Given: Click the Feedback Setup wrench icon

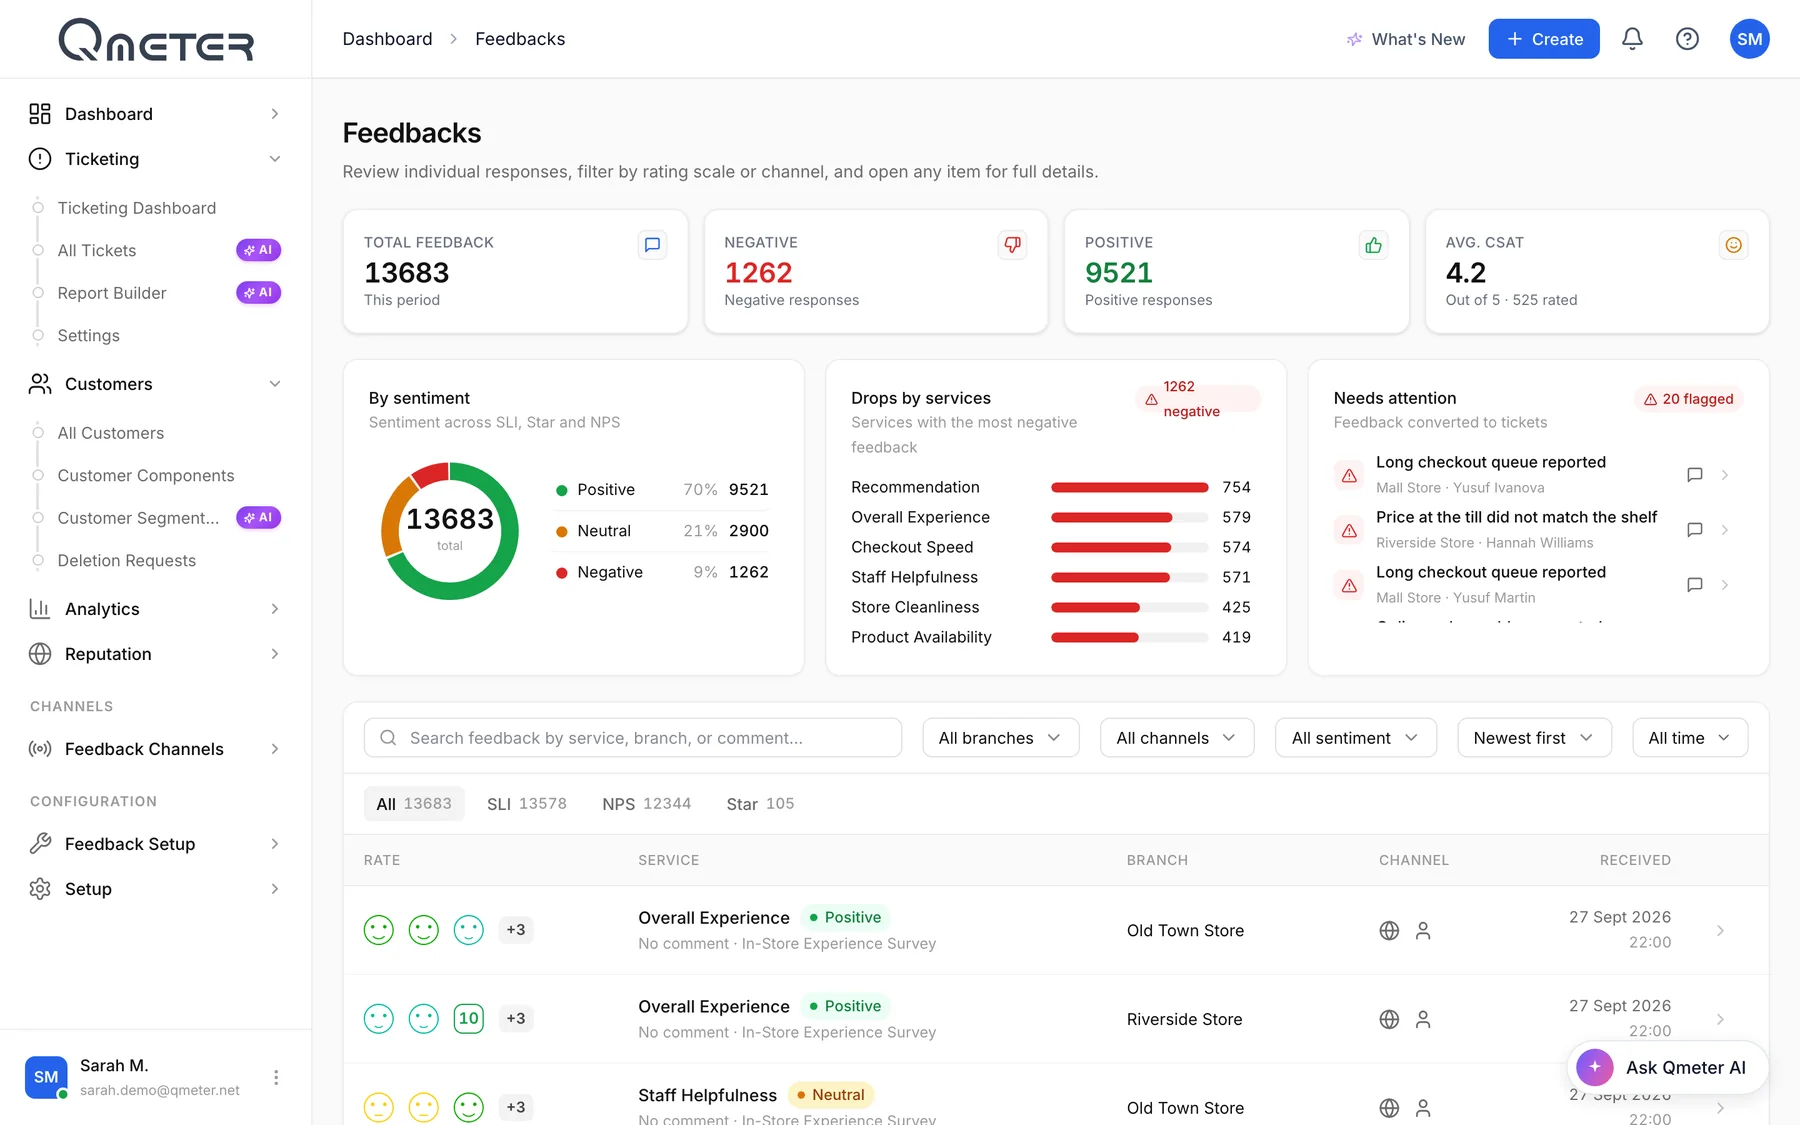Looking at the screenshot, I should pyautogui.click(x=40, y=844).
